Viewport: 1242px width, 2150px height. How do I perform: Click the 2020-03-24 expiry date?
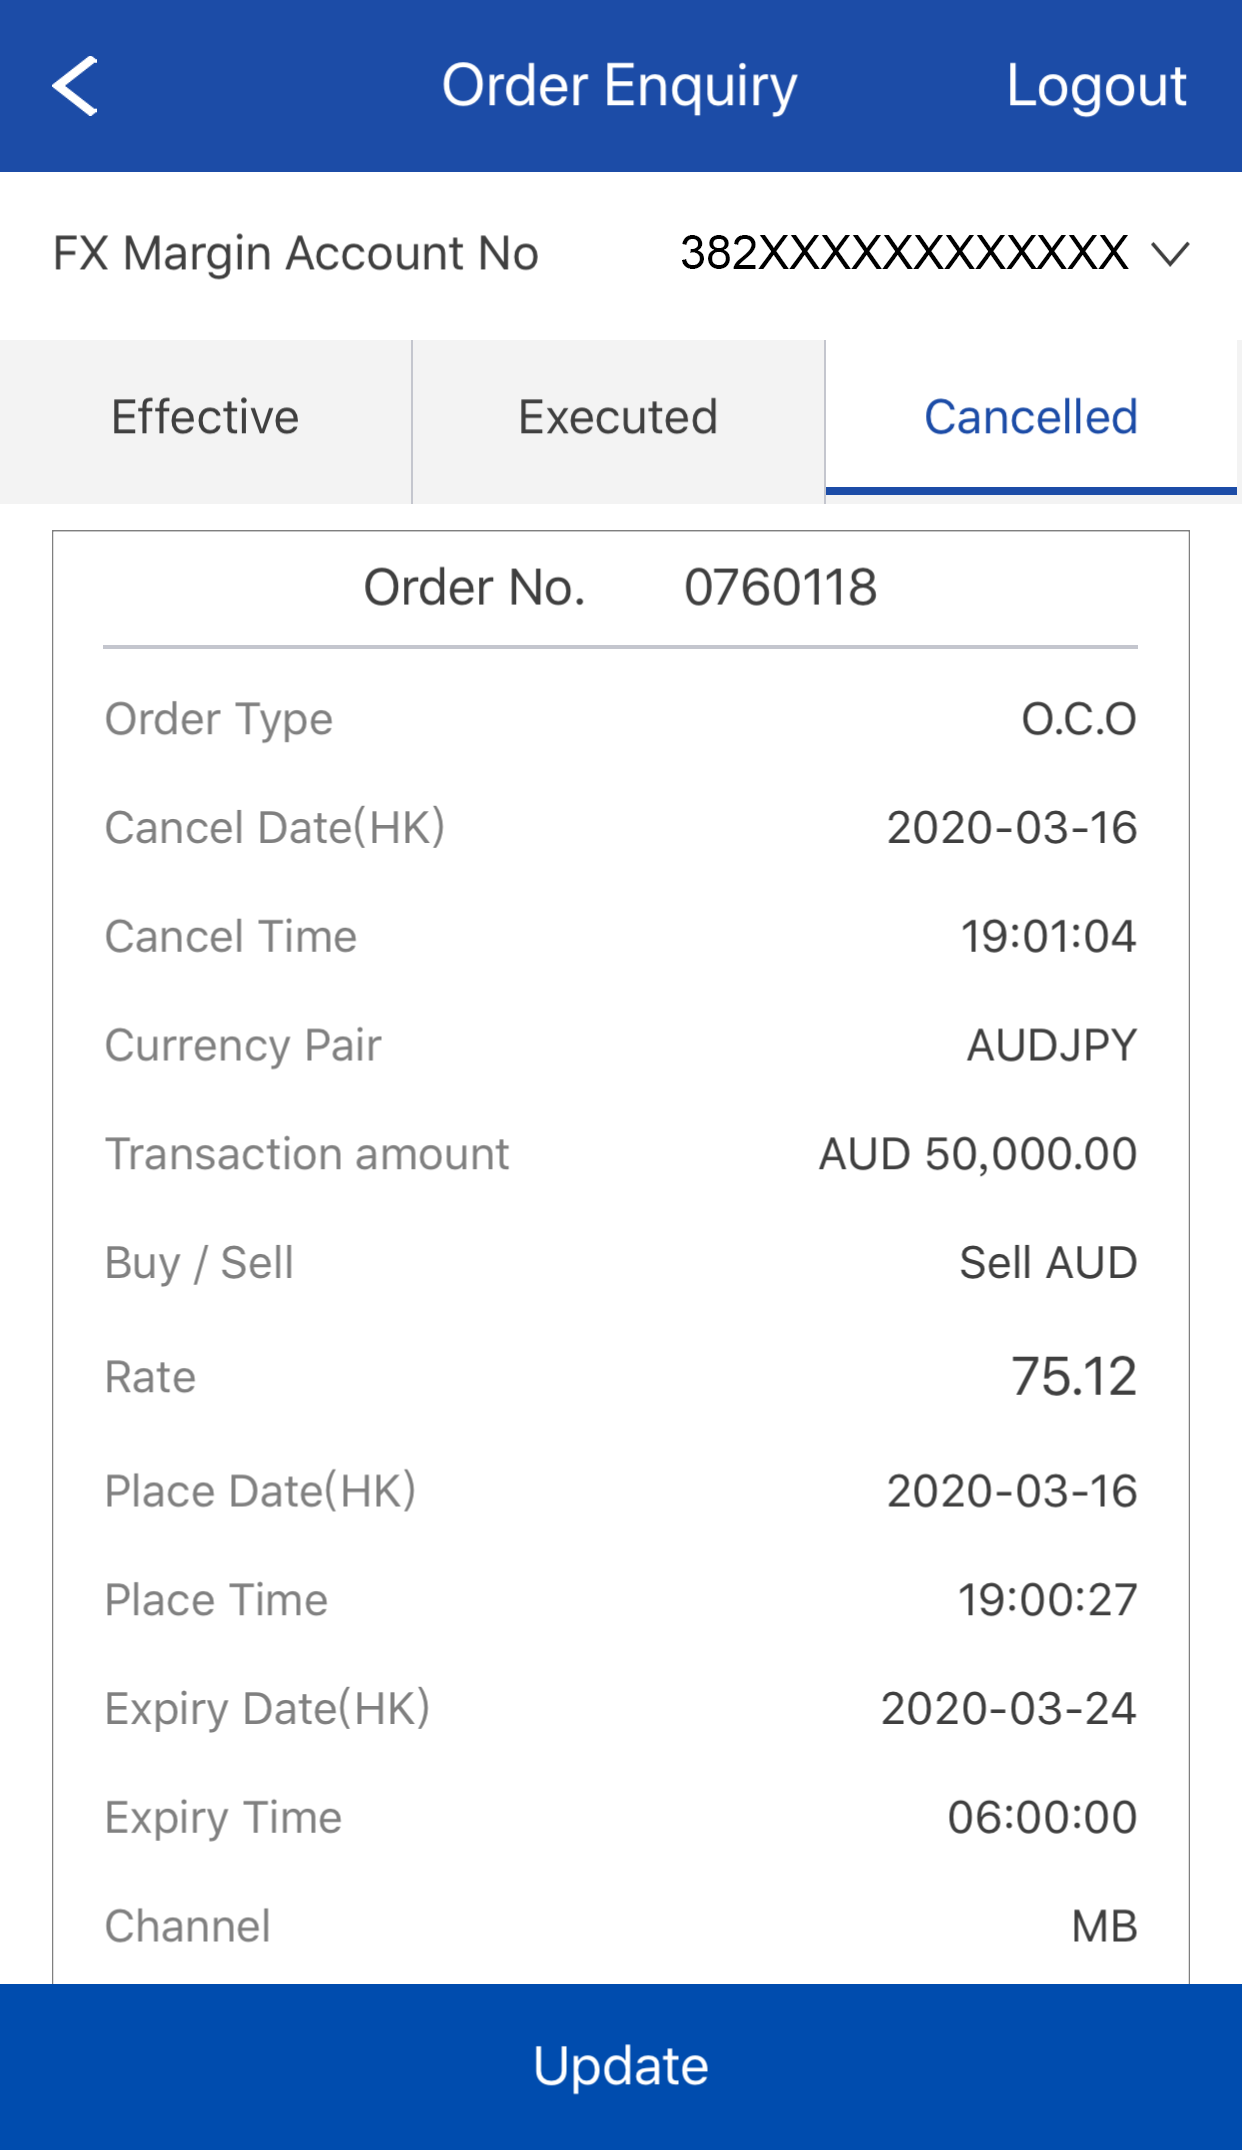click(1008, 1709)
